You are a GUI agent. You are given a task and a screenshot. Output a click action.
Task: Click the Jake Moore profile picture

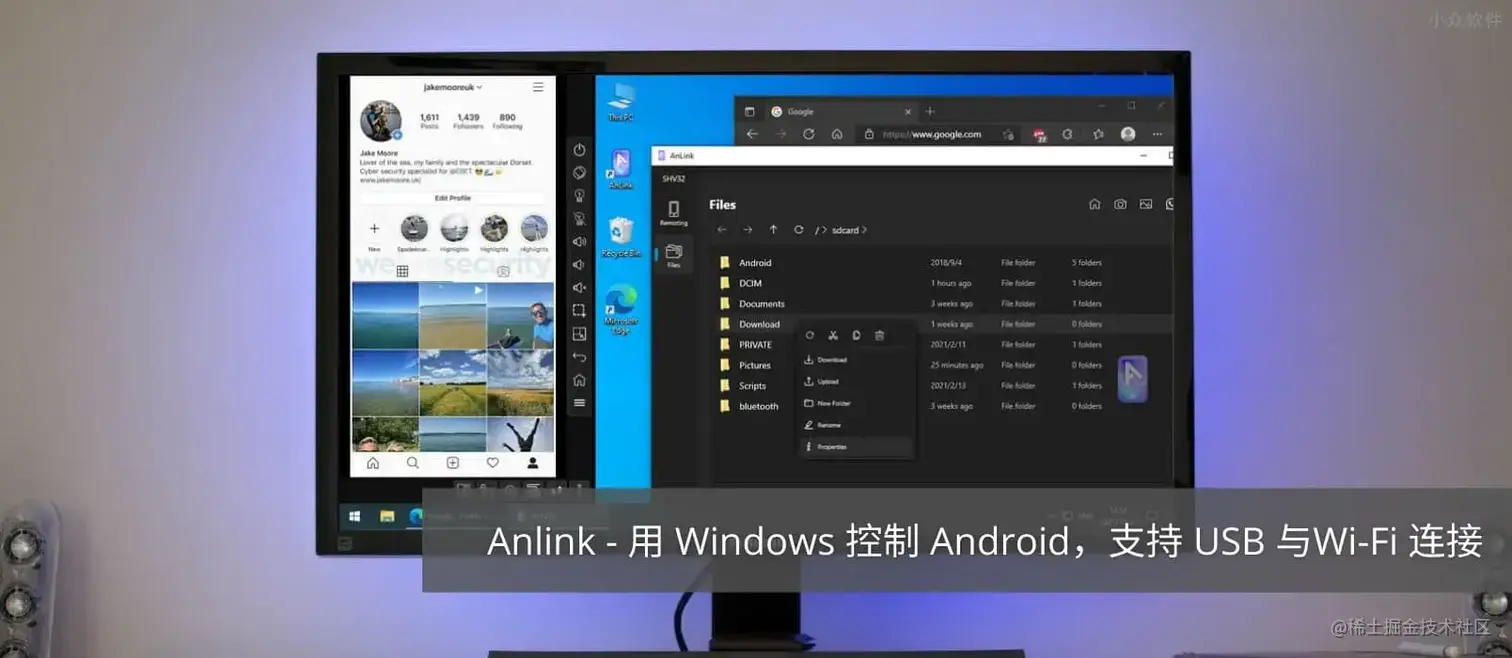coord(381,120)
